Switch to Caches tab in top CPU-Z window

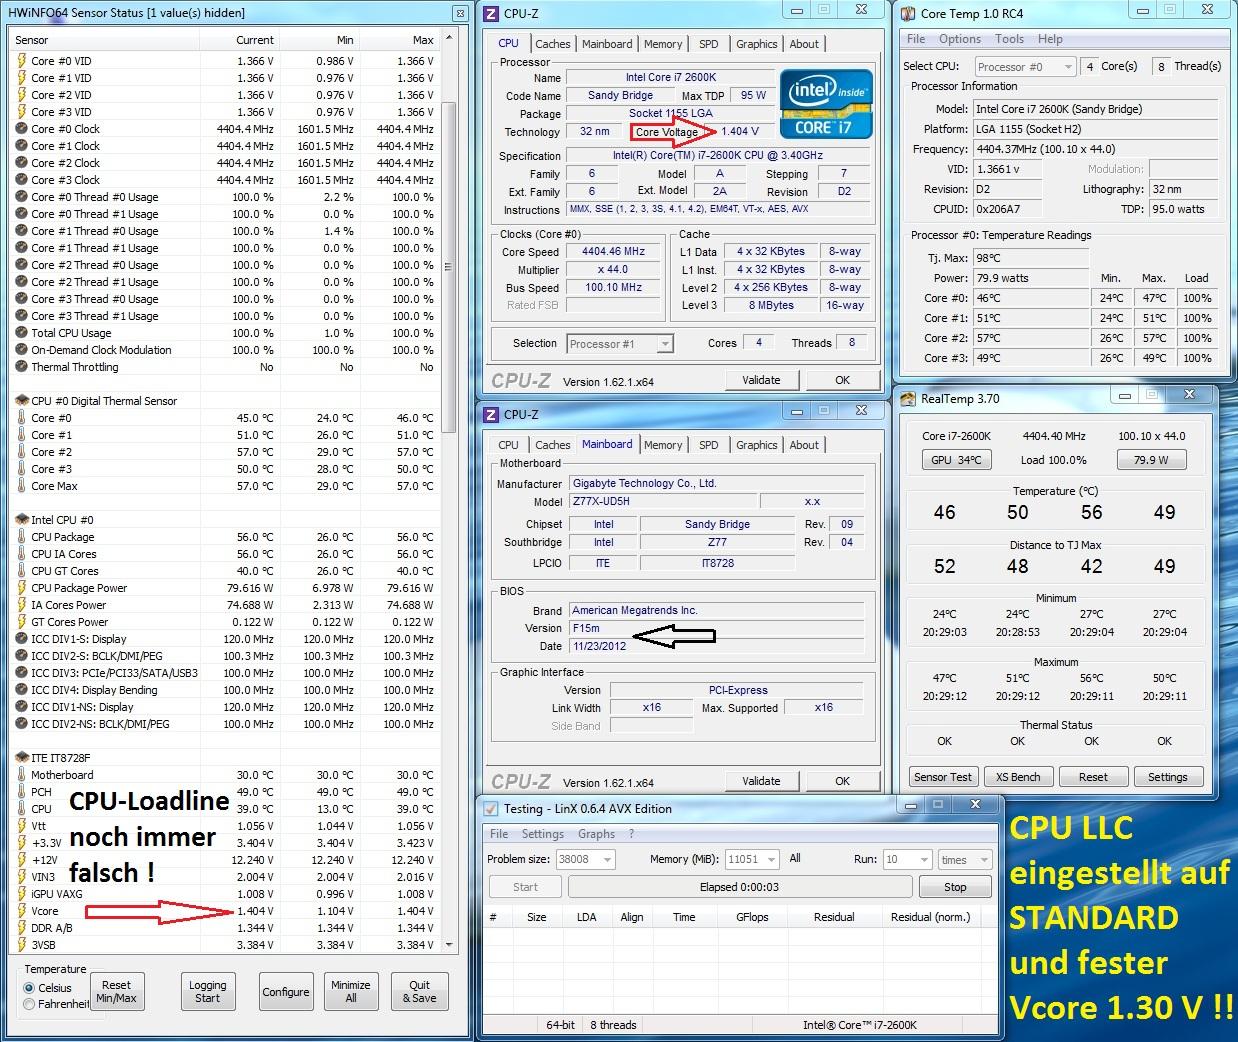tap(552, 44)
